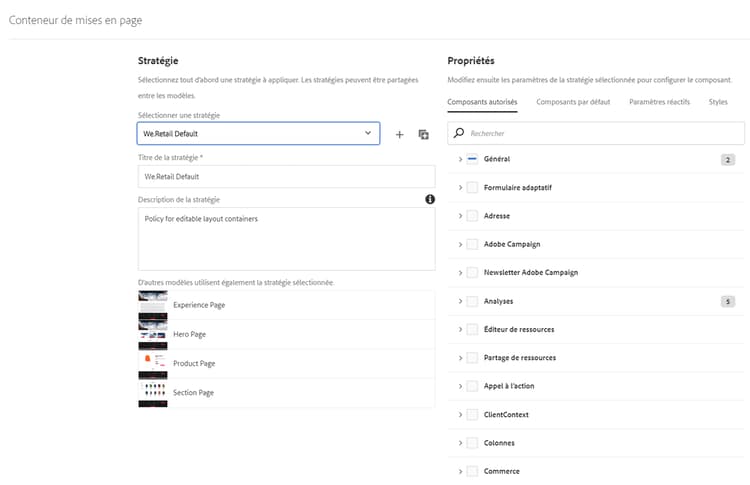Open the Paramètres réactifs tab
This screenshot has height=485, width=750.
point(660,102)
